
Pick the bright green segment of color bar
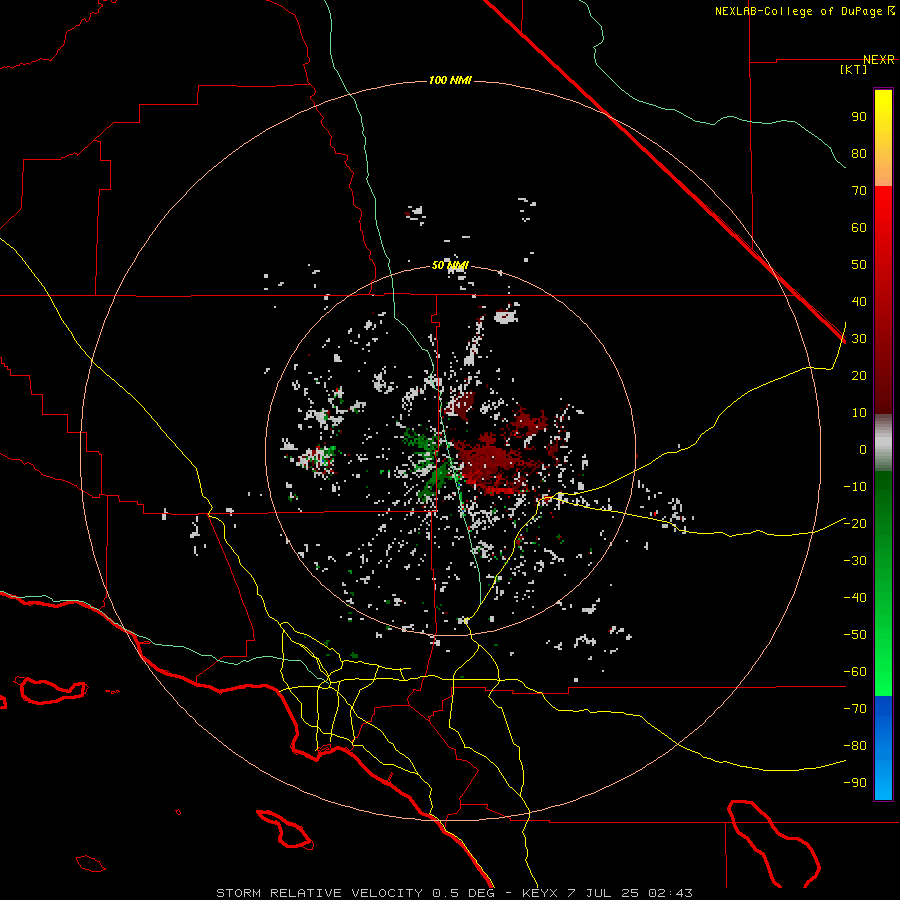pos(883,584)
